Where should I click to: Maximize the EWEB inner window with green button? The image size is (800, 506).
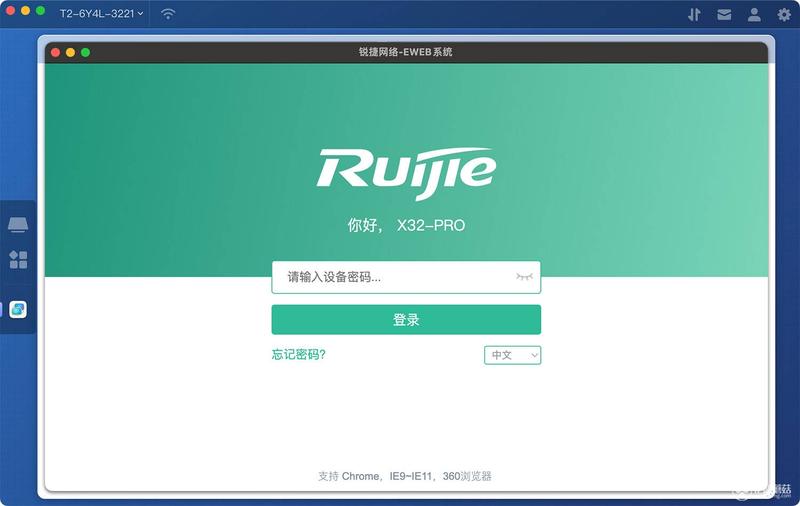click(85, 52)
